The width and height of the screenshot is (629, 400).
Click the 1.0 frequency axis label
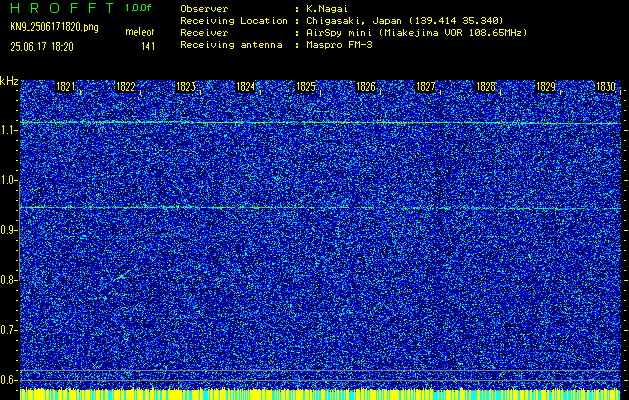[8, 180]
